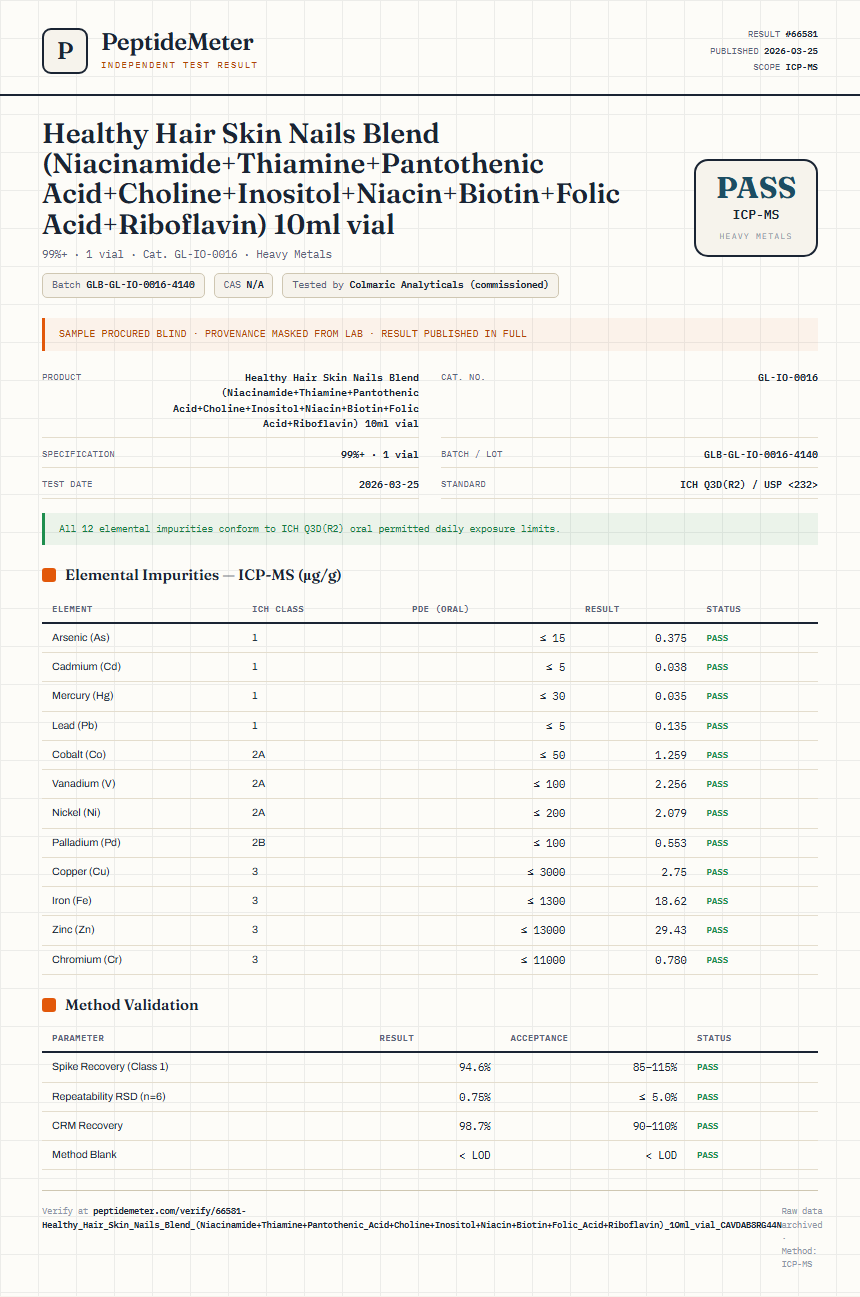860x1297 pixels.
Task: Select the CRM Recovery row label
Action: [x=87, y=1125]
